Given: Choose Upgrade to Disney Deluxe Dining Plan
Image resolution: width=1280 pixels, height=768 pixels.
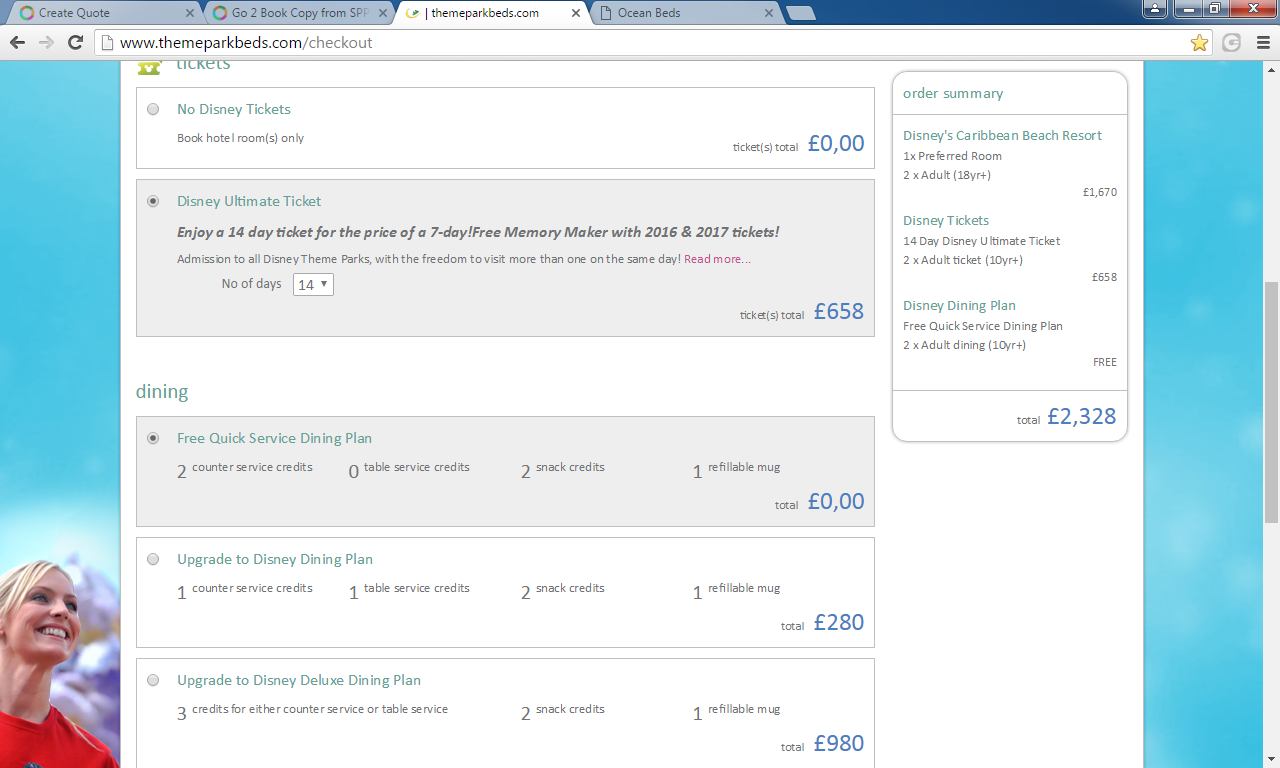Looking at the screenshot, I should tap(153, 680).
